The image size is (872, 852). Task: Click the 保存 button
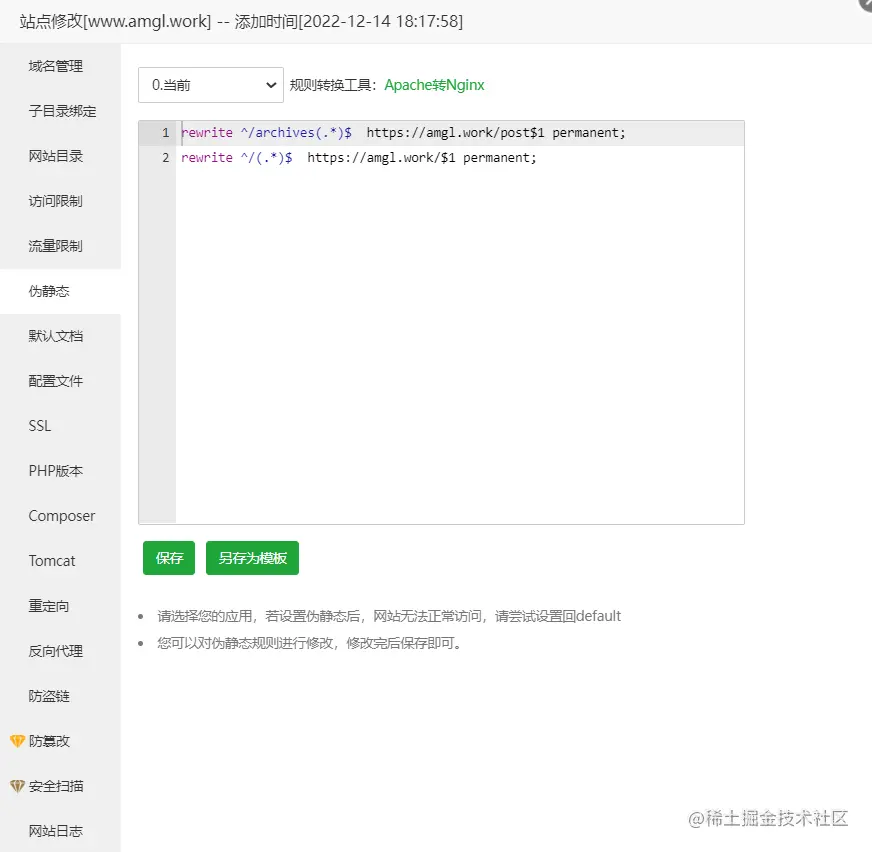pyautogui.click(x=169, y=558)
